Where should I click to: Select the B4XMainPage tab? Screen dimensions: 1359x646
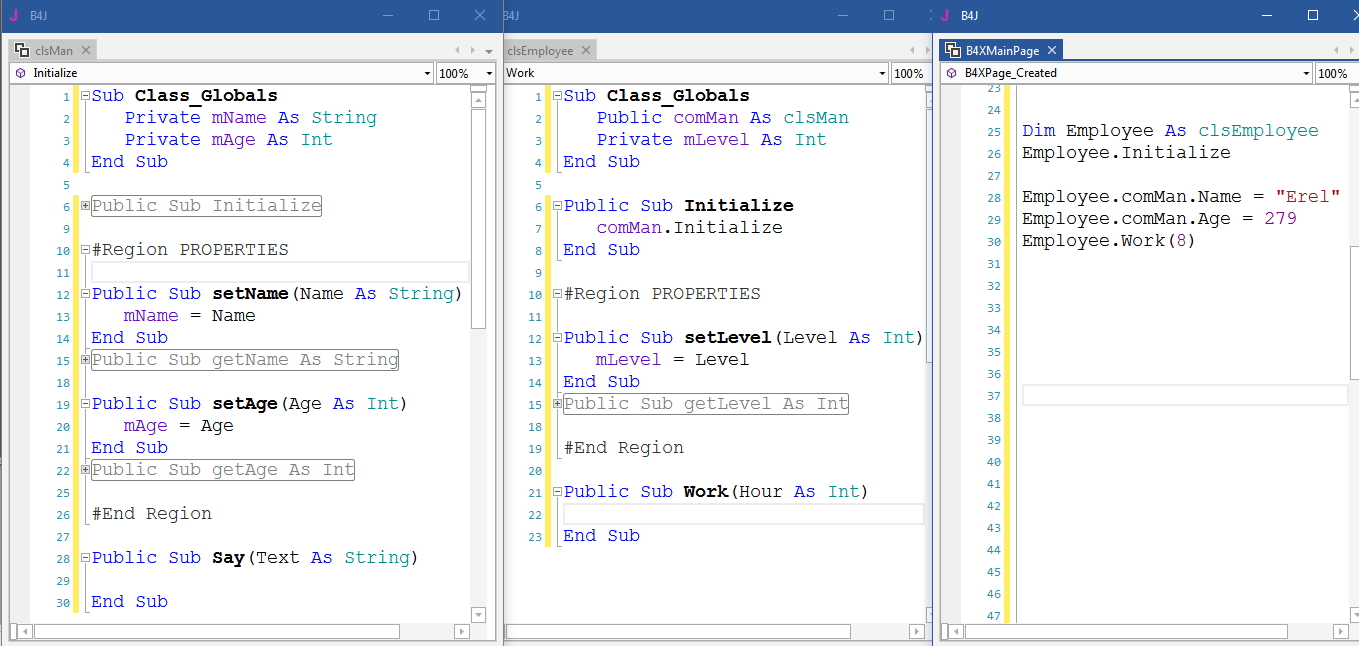pyautogui.click(x=1002, y=50)
